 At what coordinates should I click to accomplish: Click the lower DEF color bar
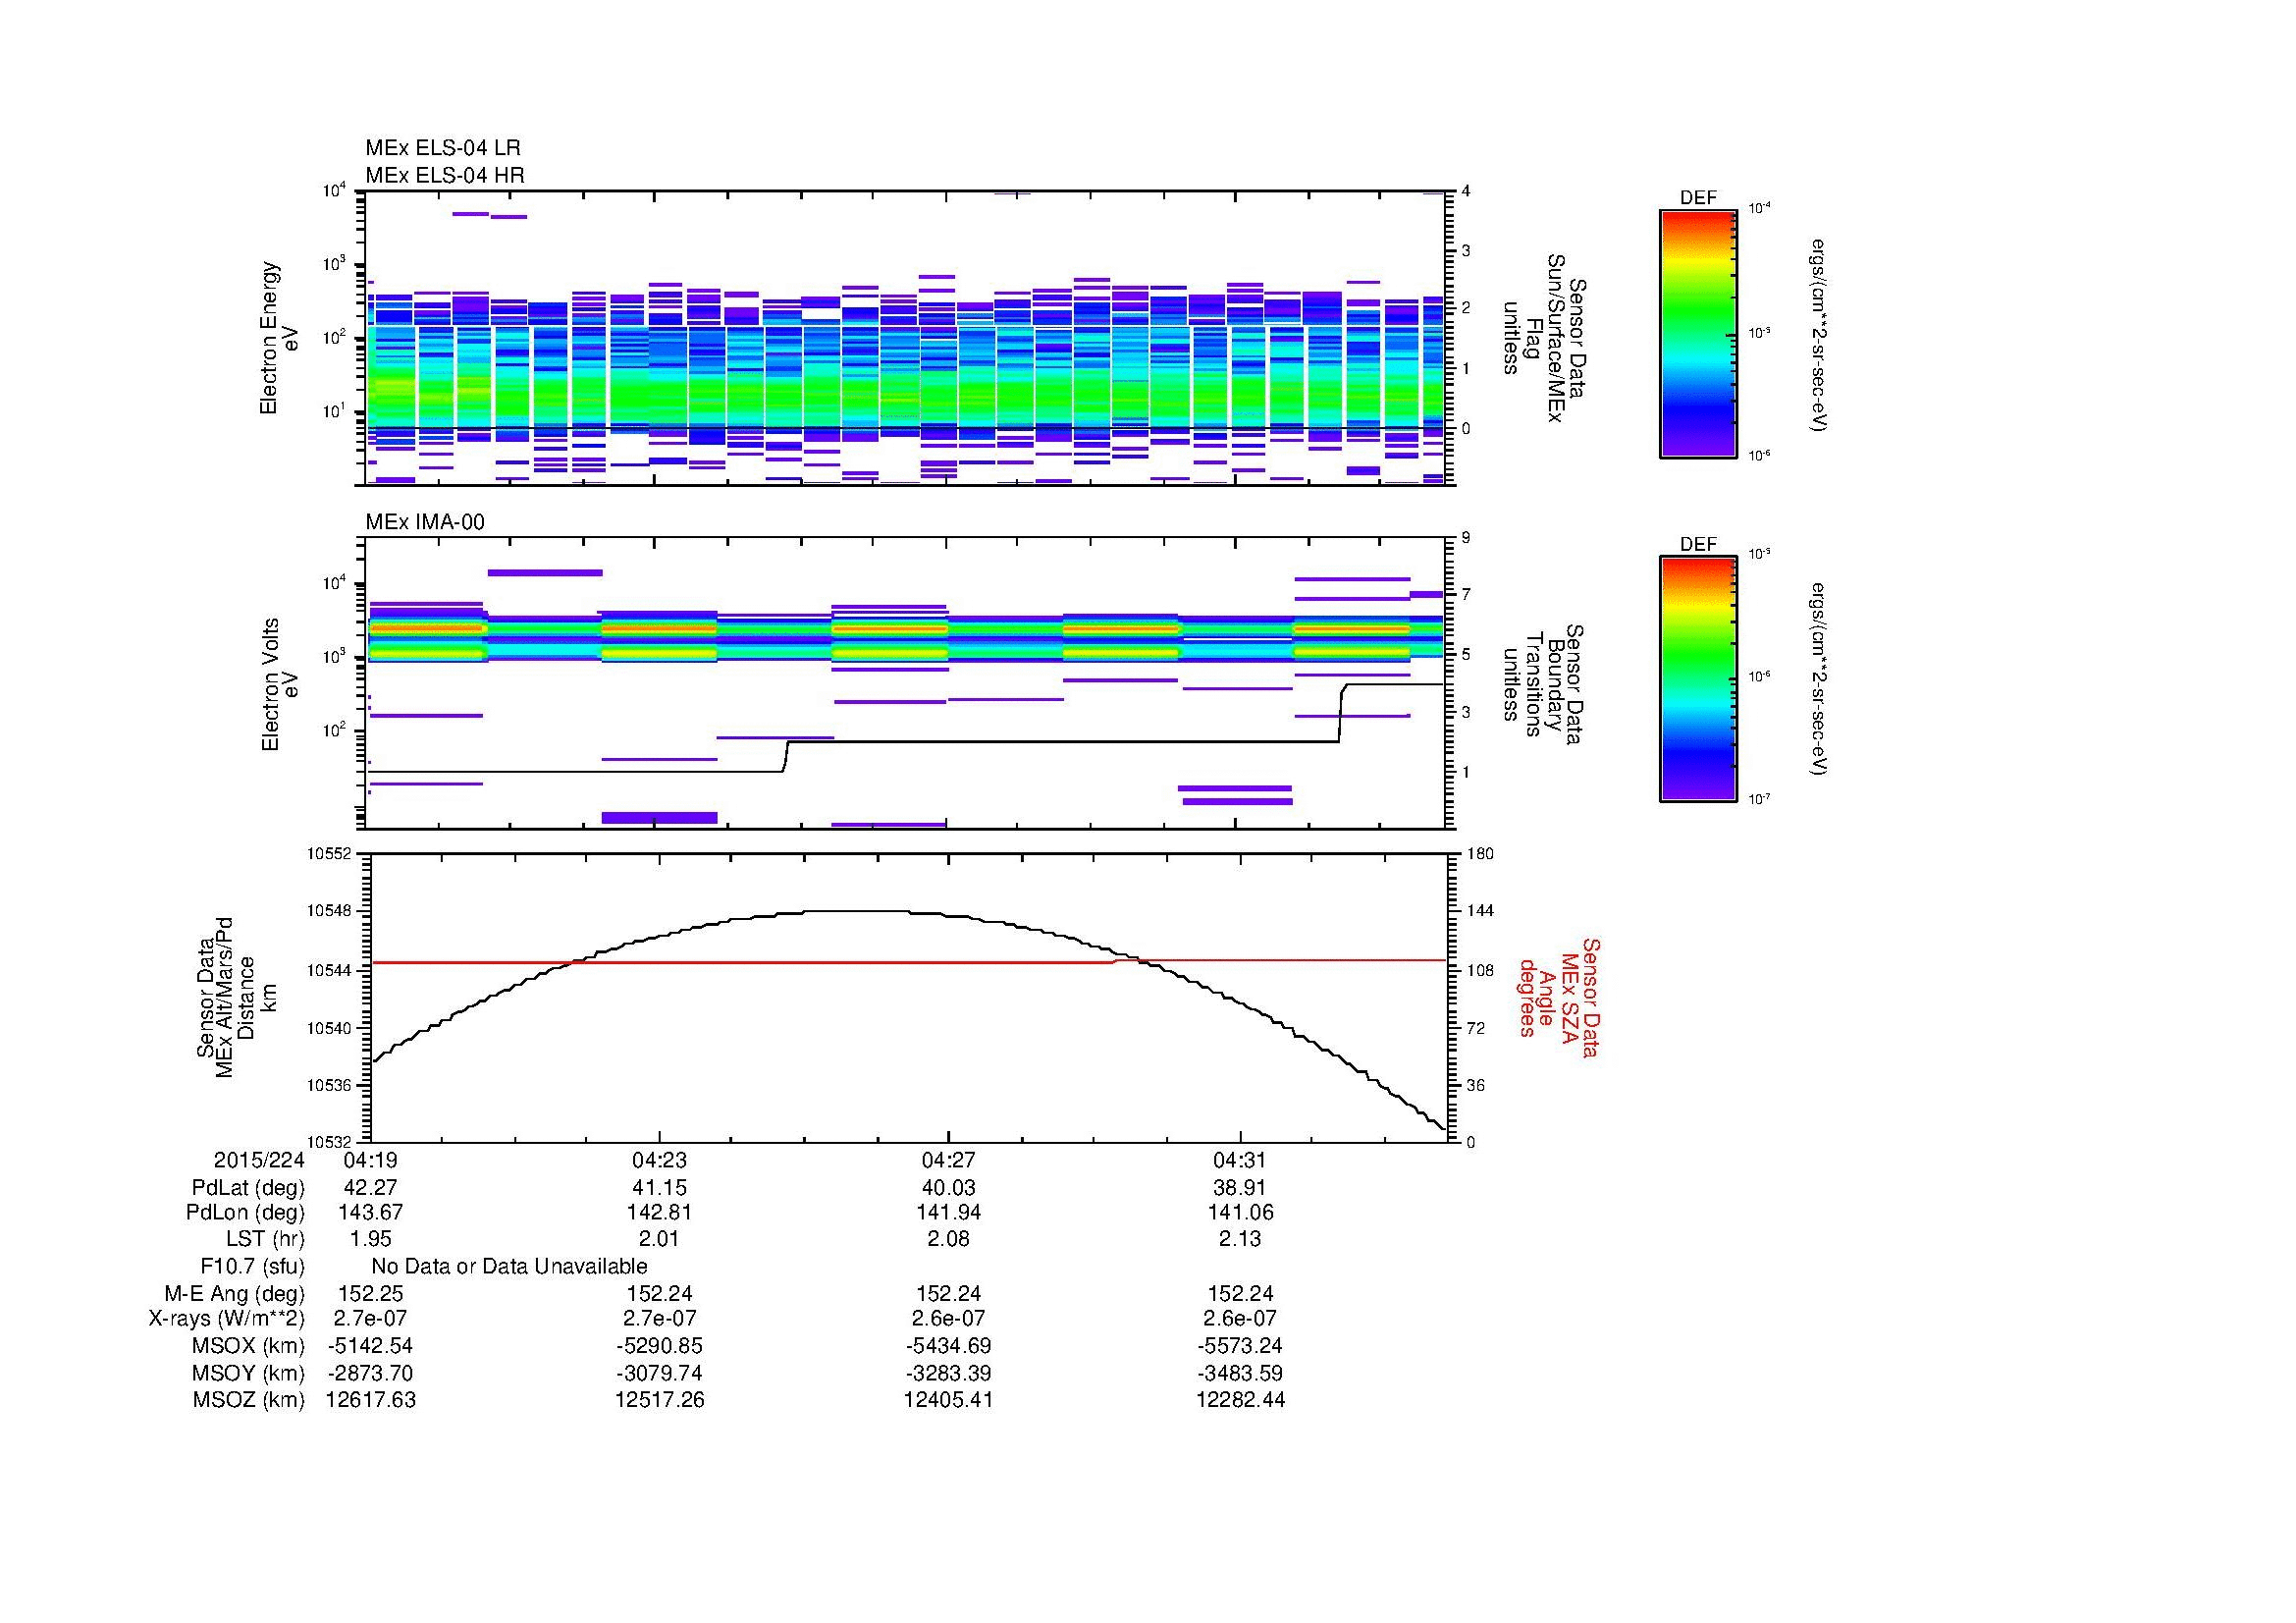pos(1697,679)
